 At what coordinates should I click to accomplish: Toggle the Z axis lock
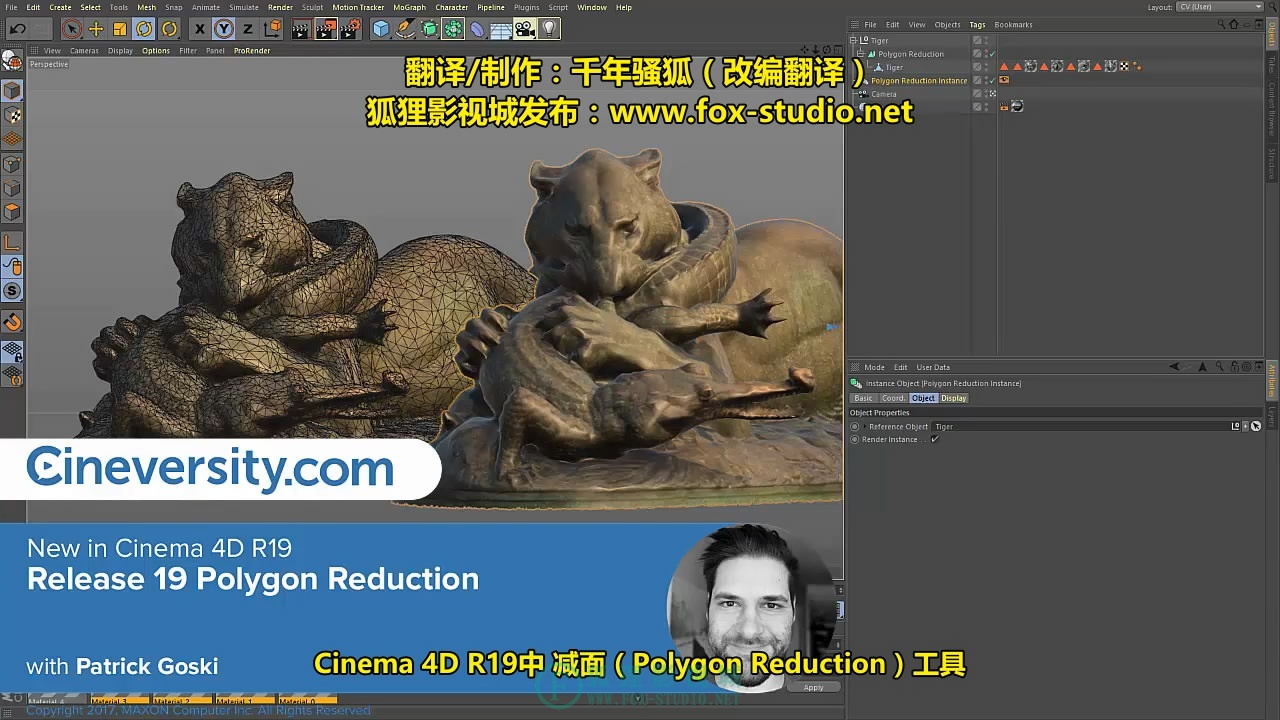click(248, 29)
